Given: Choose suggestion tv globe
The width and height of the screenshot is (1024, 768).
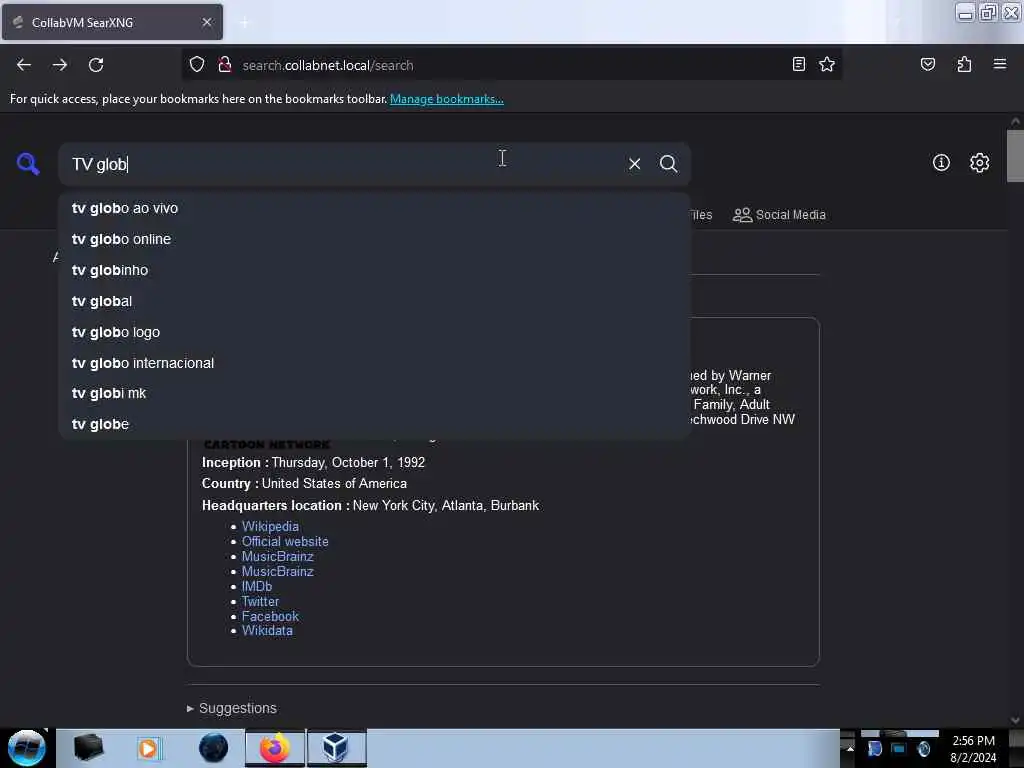Looking at the screenshot, I should tap(374, 424).
